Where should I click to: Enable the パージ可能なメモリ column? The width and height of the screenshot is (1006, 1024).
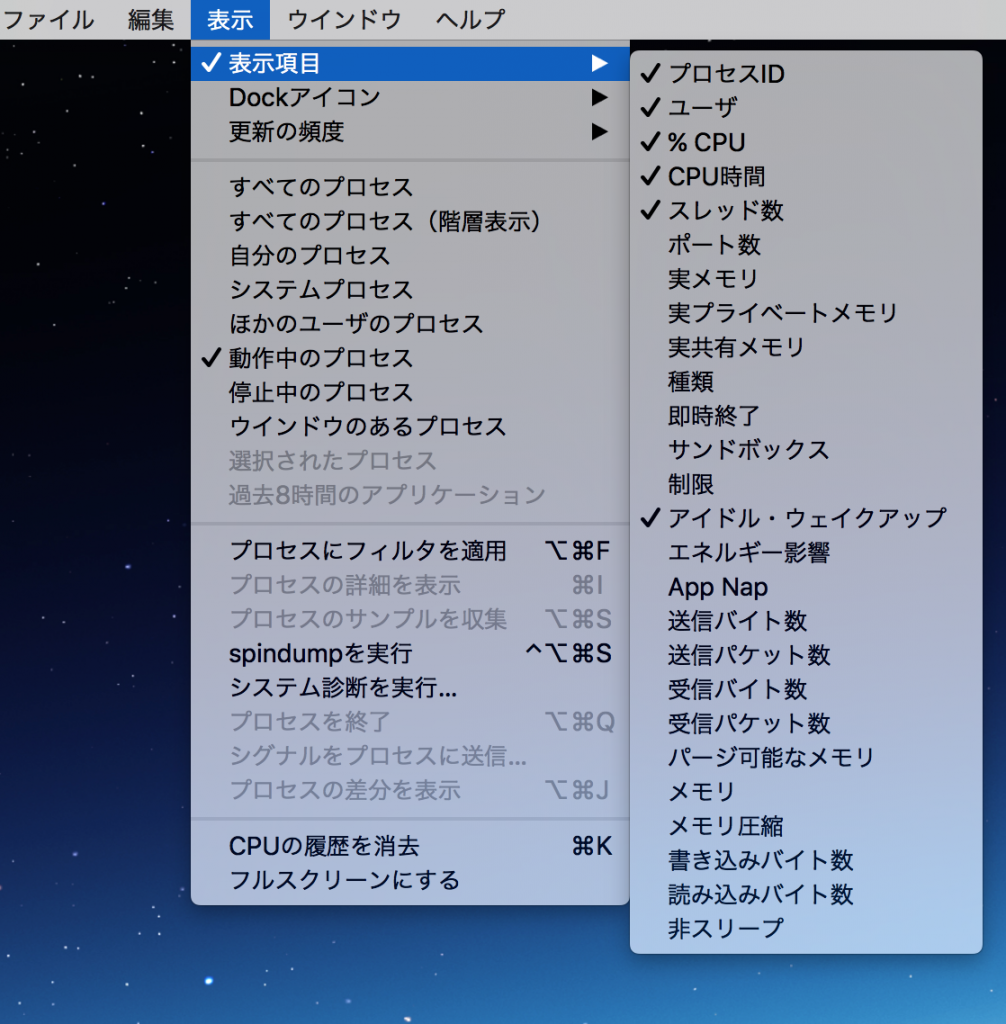(x=806, y=758)
